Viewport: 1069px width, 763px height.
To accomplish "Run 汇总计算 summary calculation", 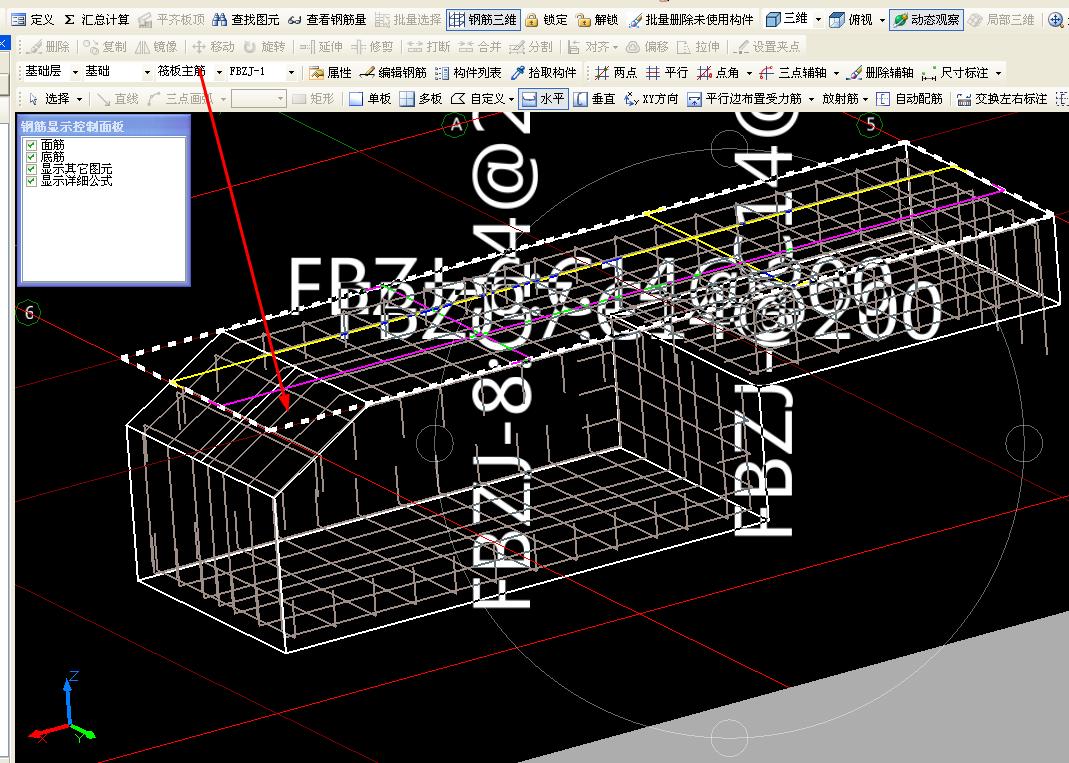I will click(96, 20).
